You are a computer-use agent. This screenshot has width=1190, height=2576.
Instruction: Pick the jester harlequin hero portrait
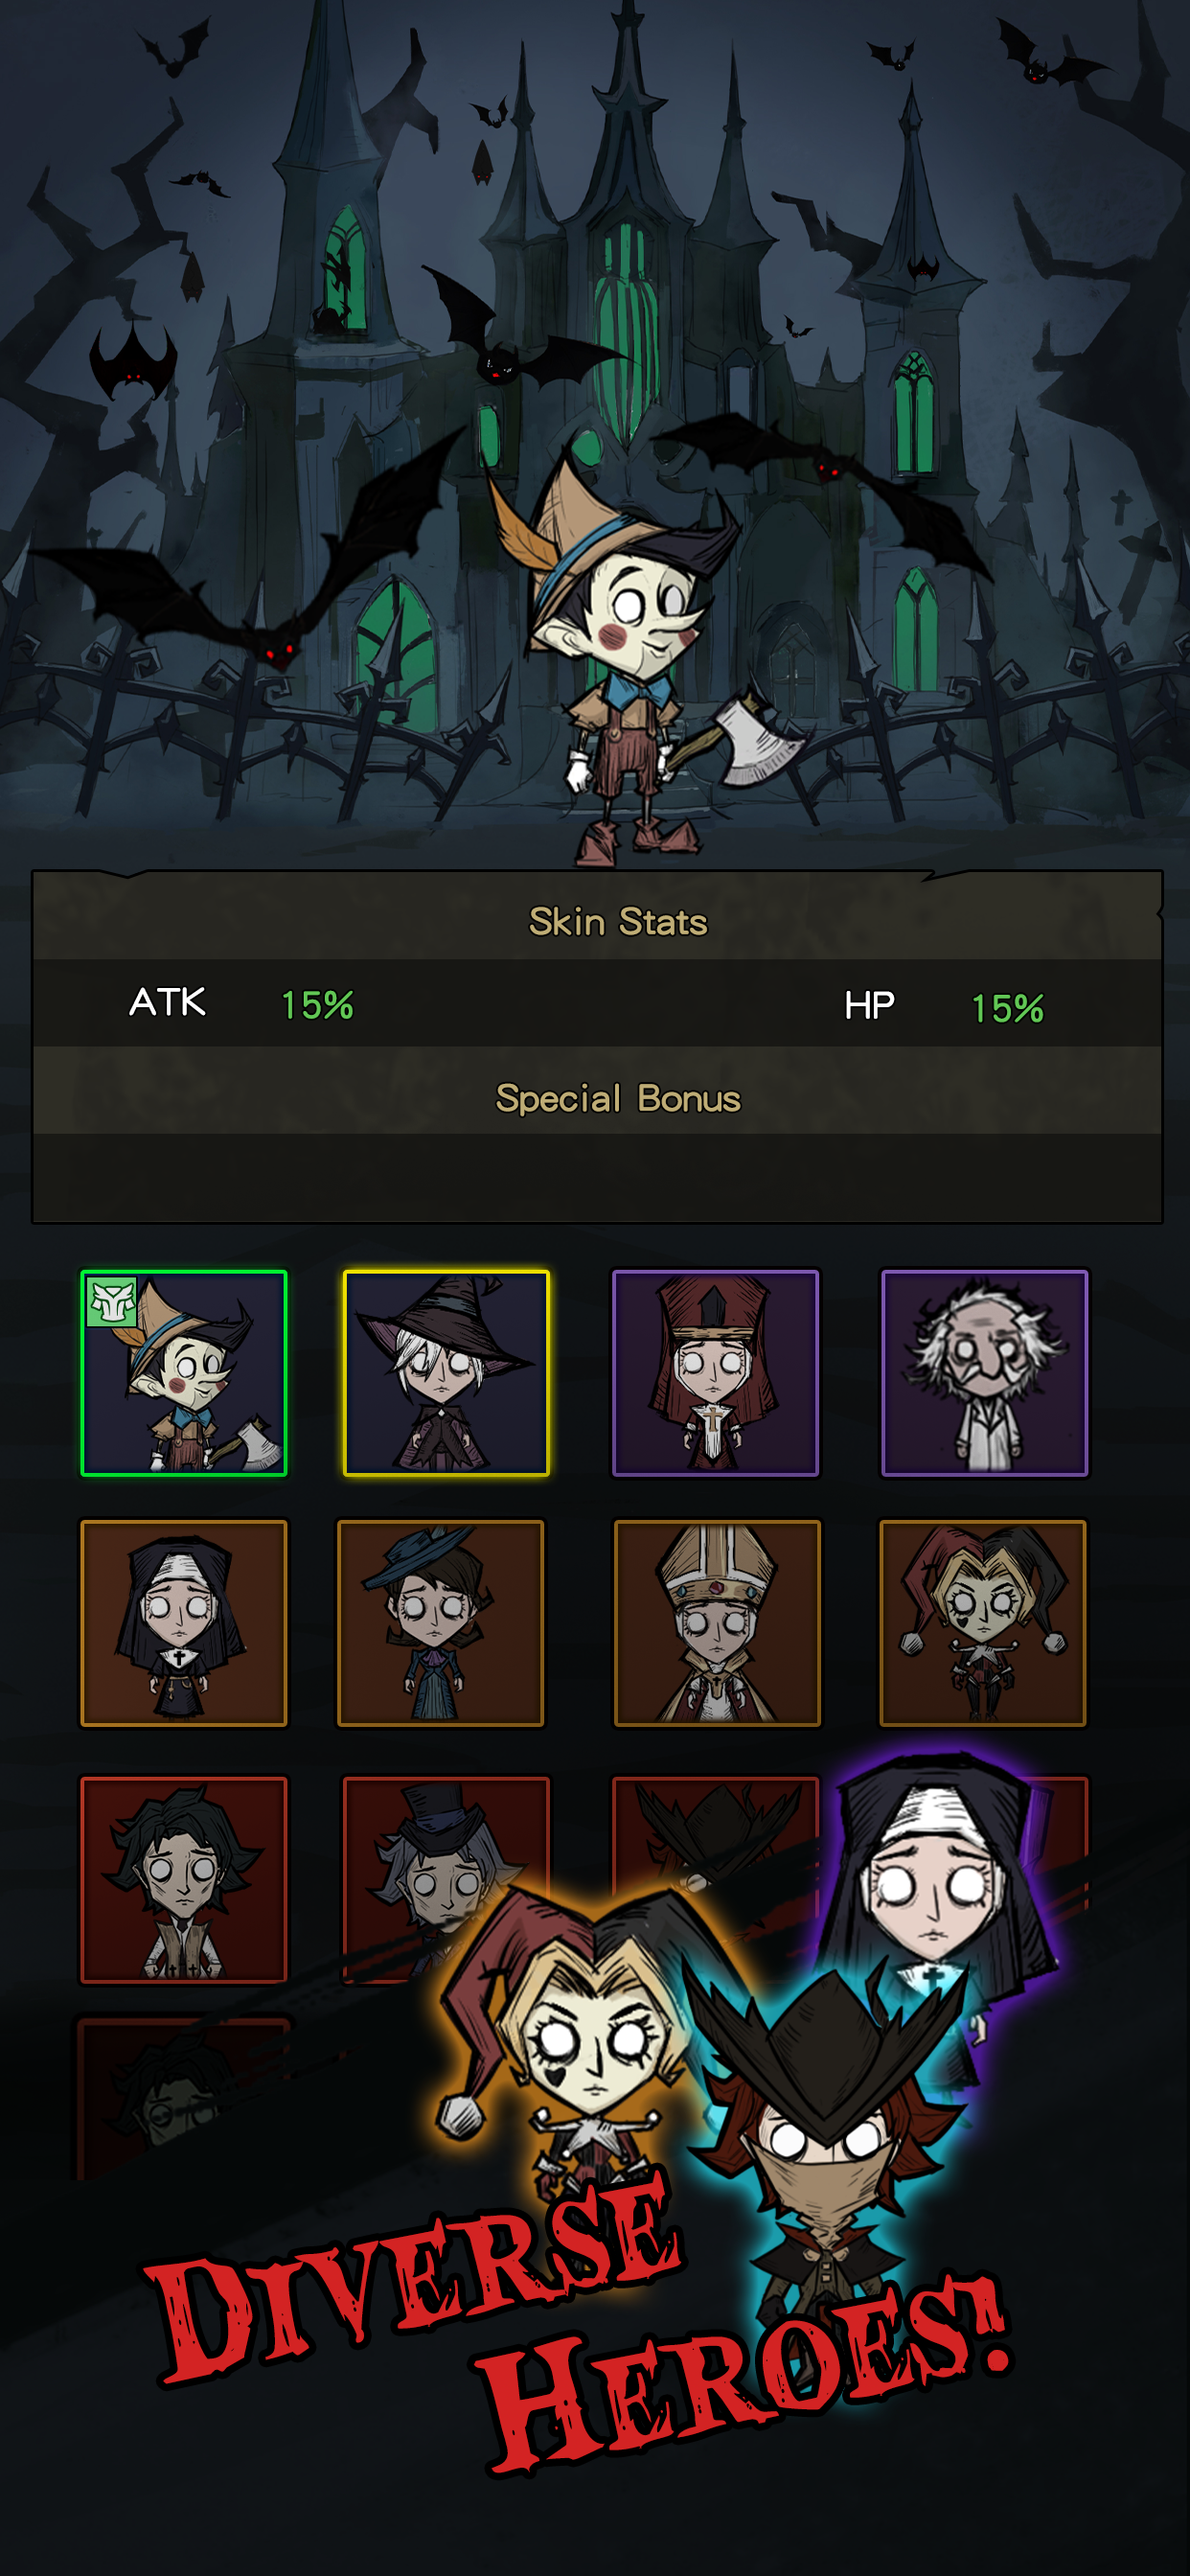click(983, 1623)
